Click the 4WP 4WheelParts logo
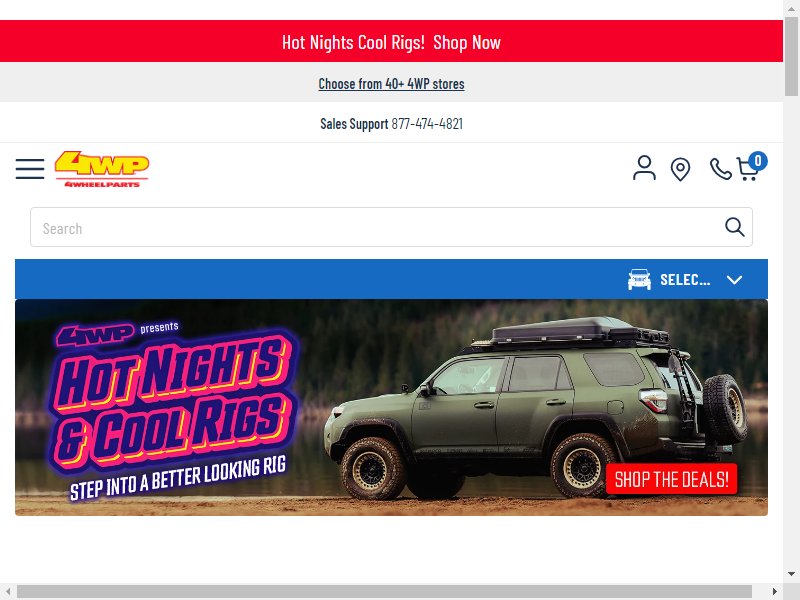The height and width of the screenshot is (600, 800). (x=102, y=169)
